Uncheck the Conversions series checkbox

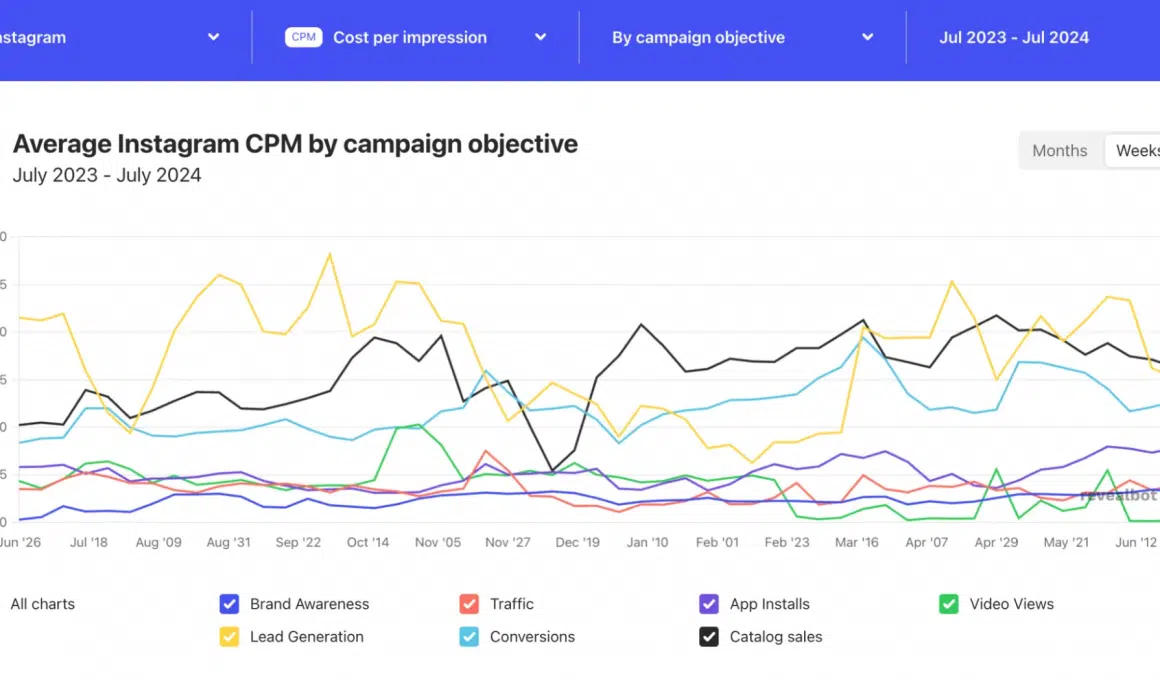(469, 637)
